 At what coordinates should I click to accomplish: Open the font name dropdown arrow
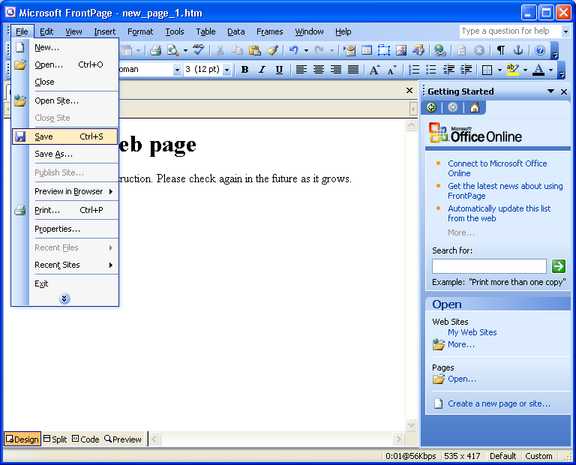[177, 69]
